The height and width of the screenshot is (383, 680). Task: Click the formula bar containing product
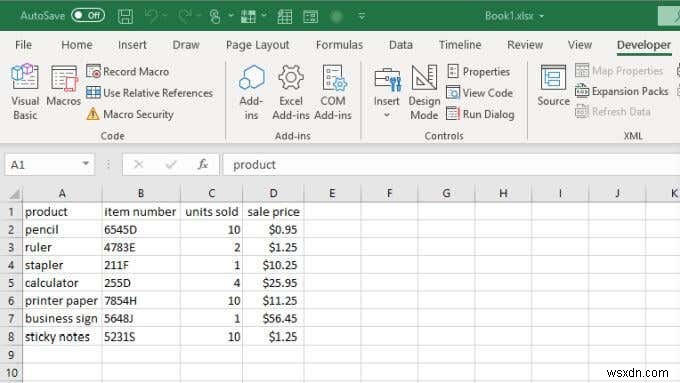(451, 165)
